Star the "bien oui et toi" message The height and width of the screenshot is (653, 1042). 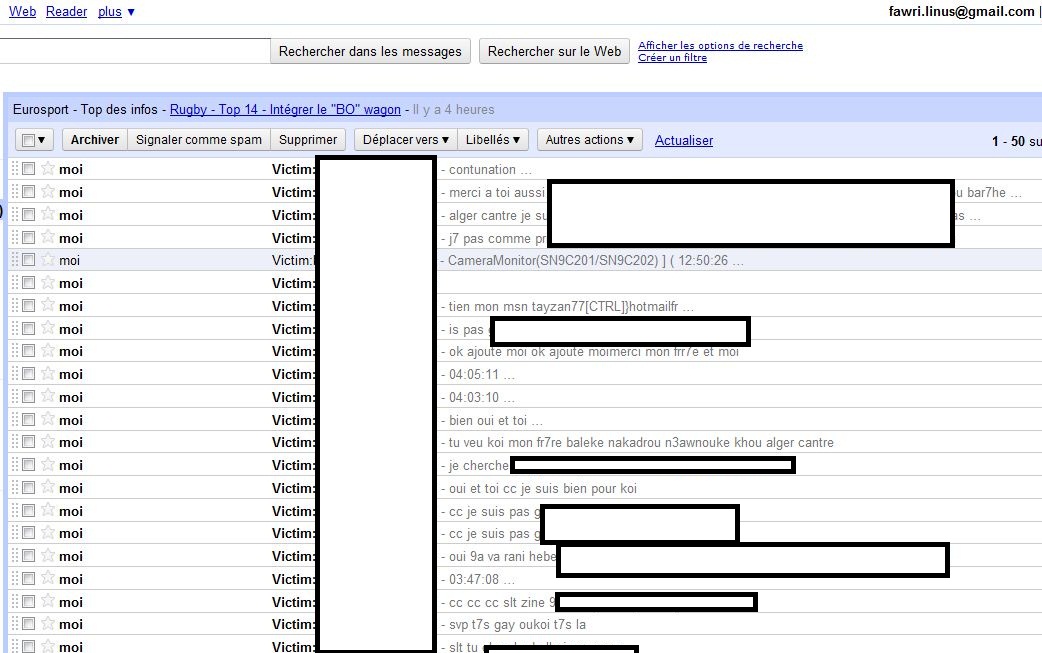[47, 420]
